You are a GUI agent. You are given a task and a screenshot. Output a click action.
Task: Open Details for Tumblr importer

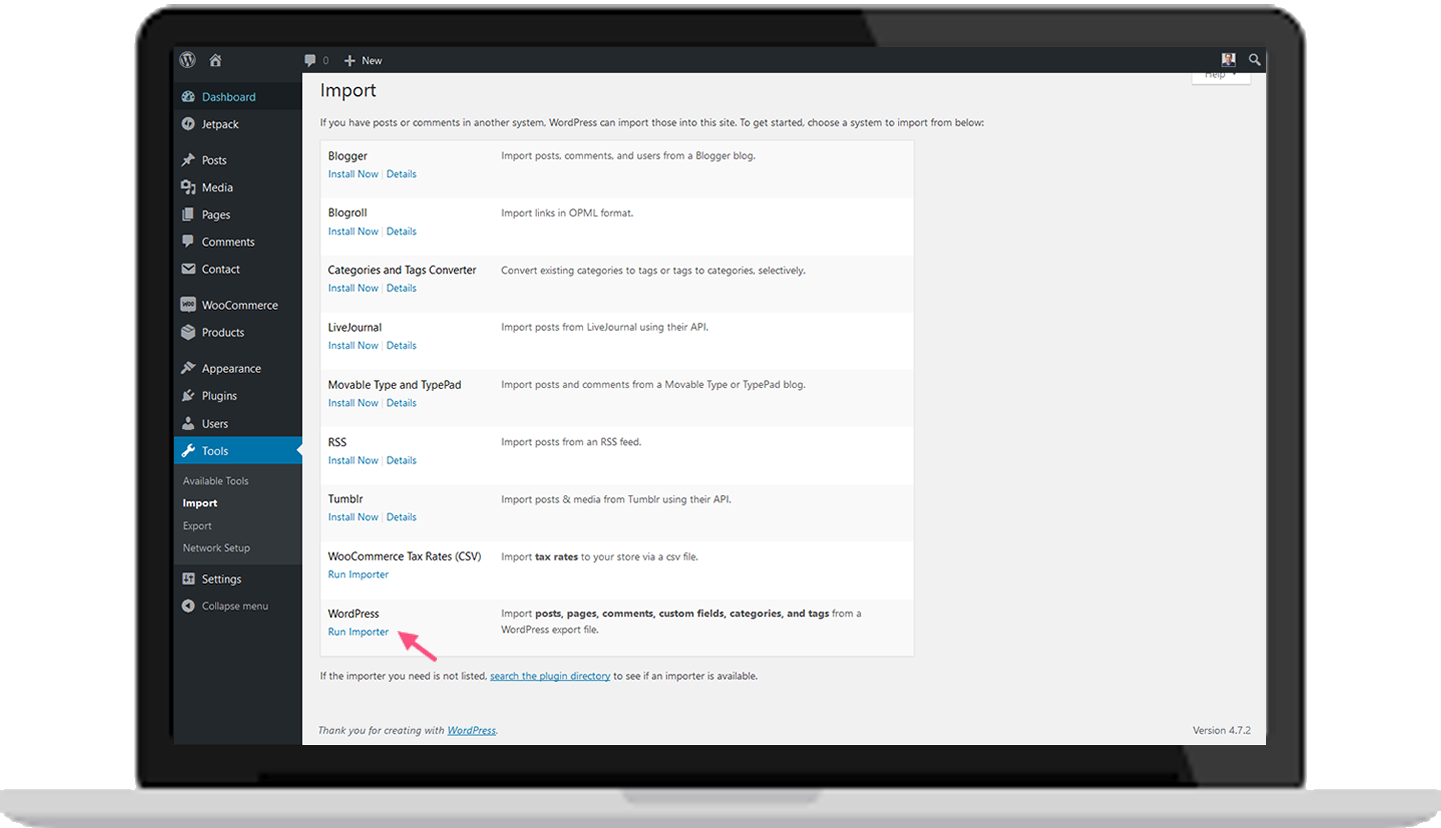coord(401,517)
